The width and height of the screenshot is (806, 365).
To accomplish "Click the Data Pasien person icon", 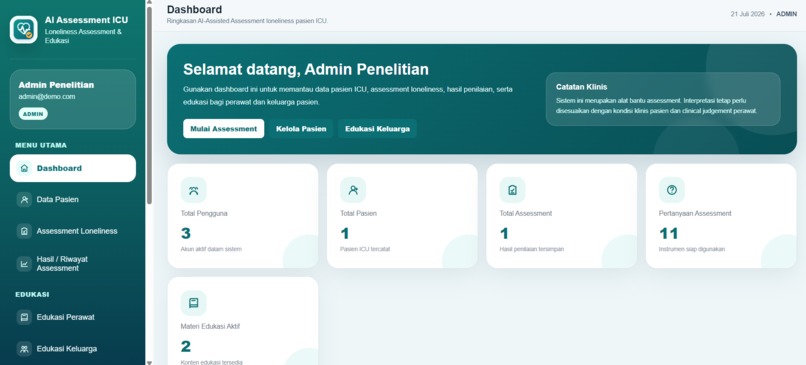I will coord(24,199).
